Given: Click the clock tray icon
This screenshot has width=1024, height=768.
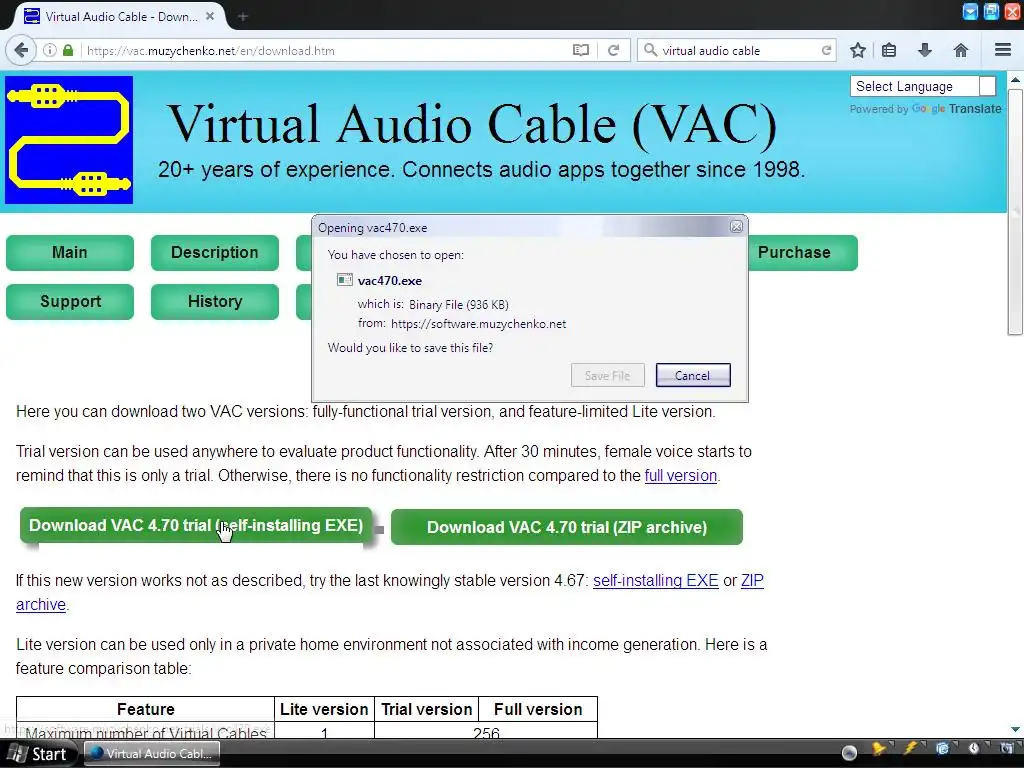Looking at the screenshot, I should pos(974,748).
